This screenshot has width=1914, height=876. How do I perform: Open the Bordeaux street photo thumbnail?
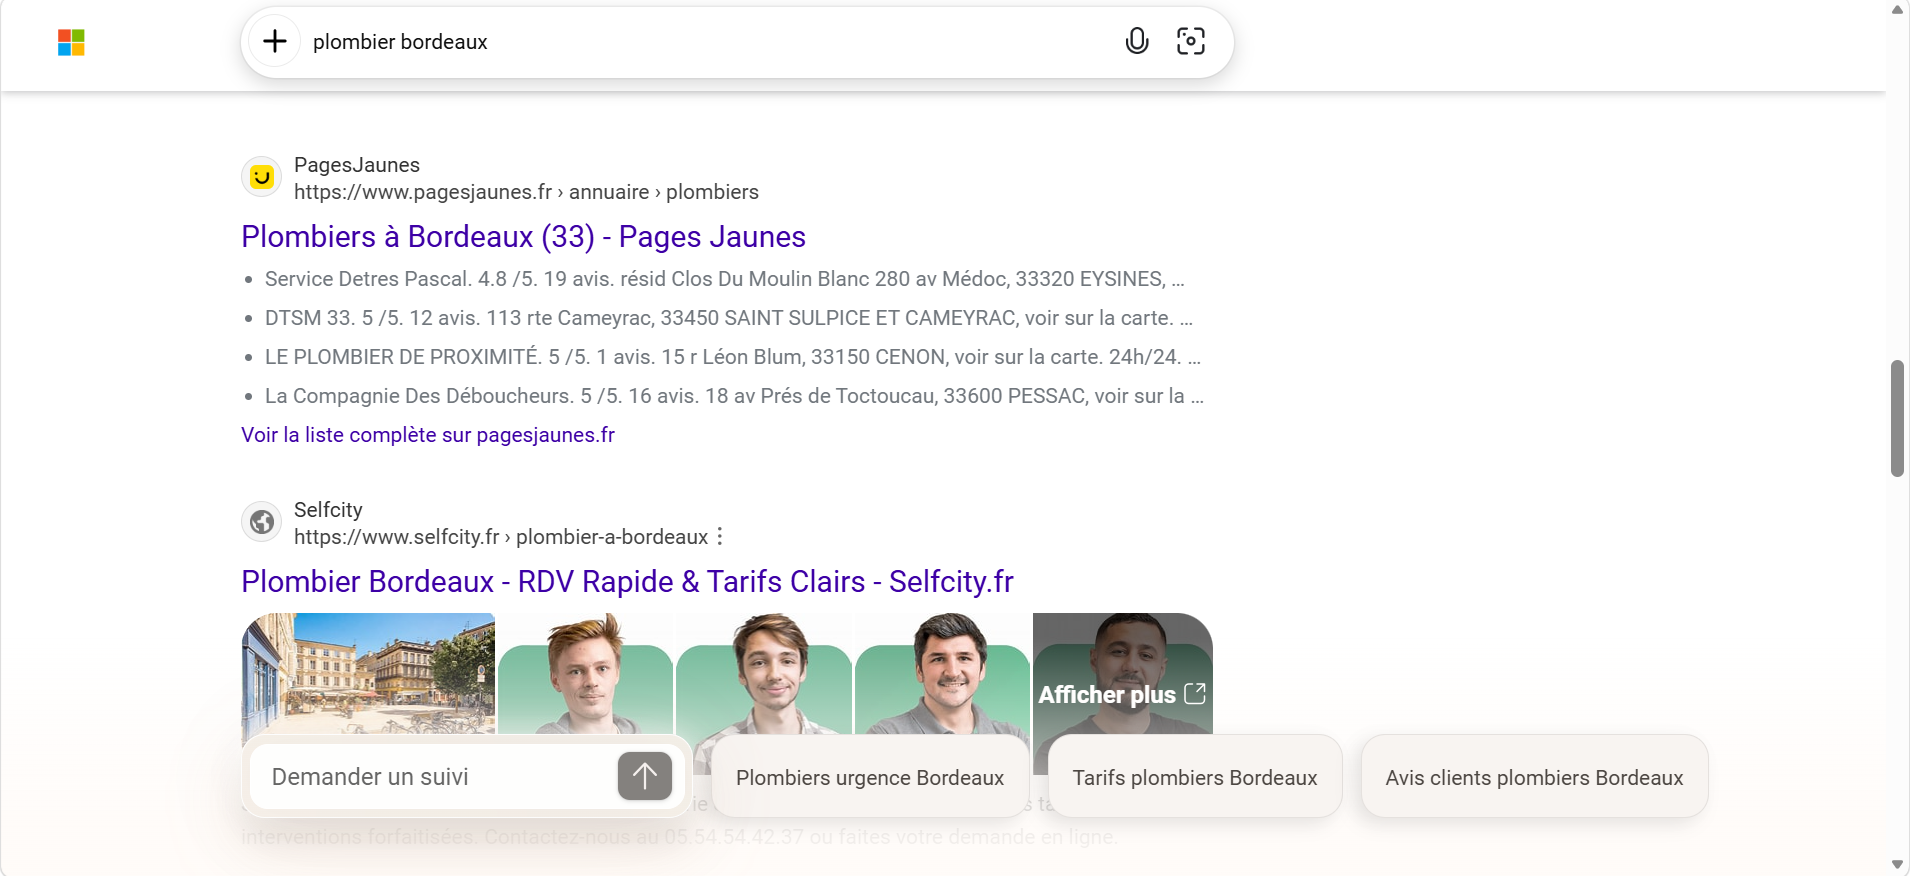point(368,675)
